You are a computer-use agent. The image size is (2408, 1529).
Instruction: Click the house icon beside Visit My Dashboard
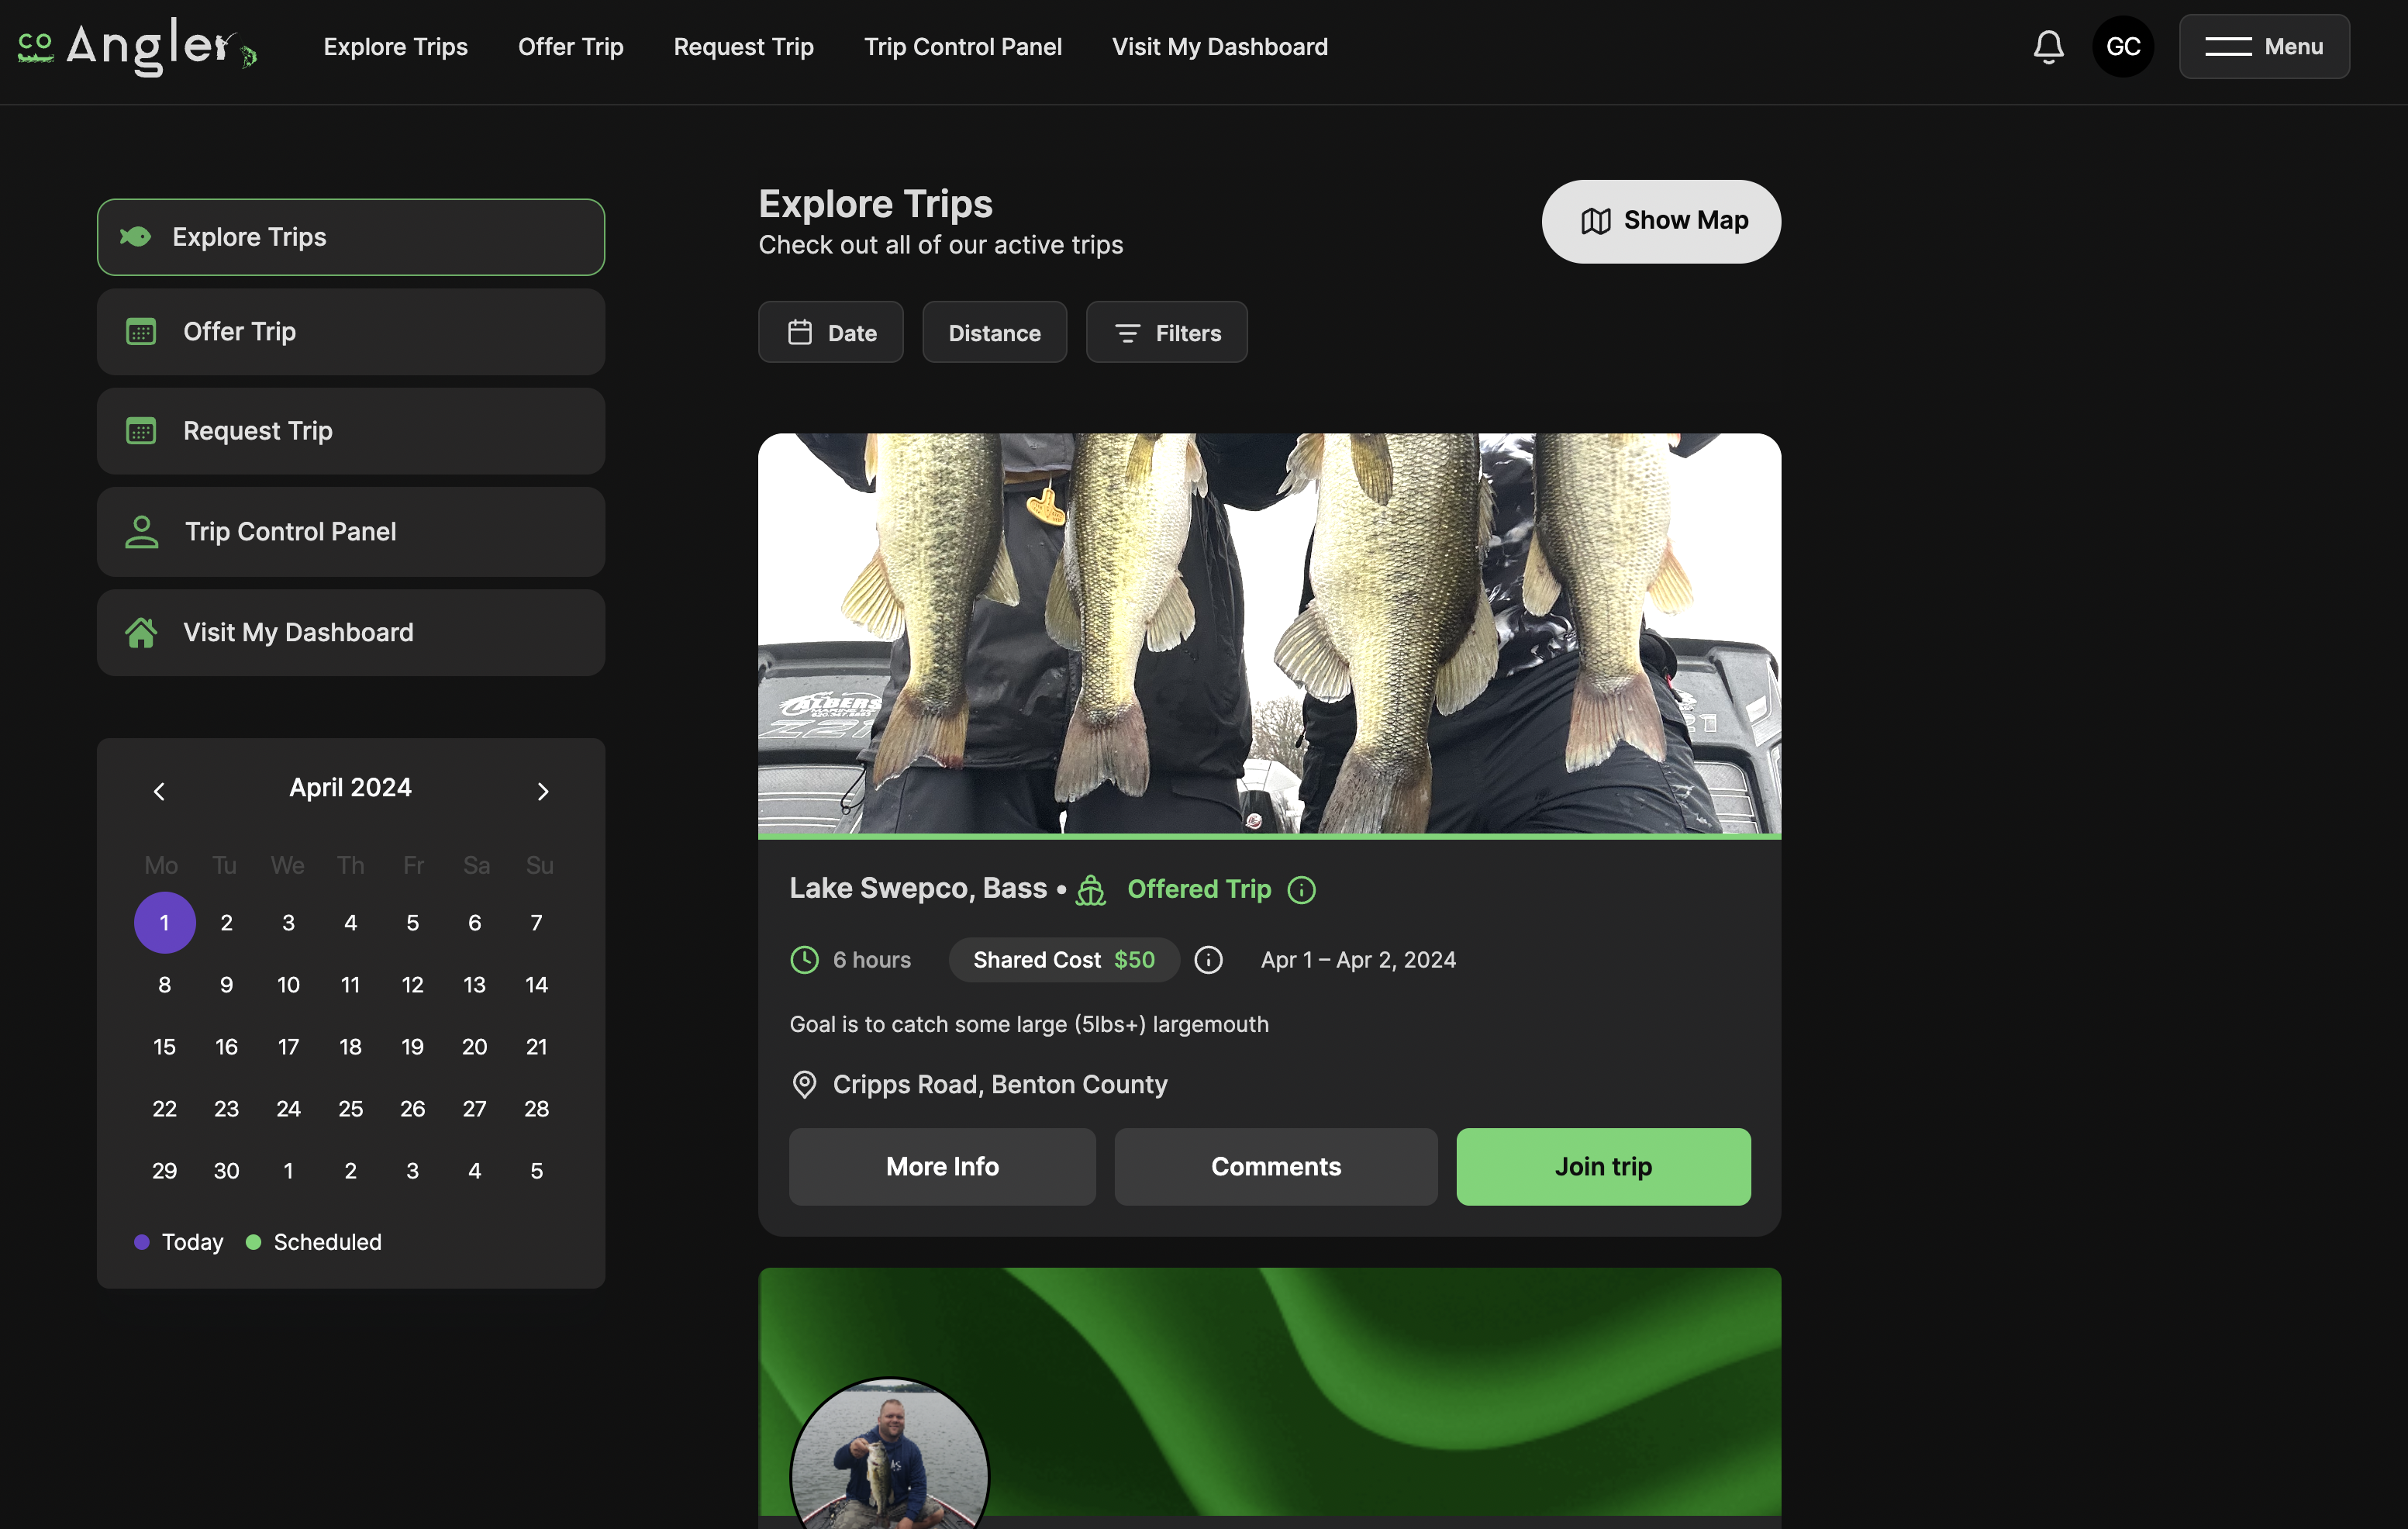(x=141, y=632)
